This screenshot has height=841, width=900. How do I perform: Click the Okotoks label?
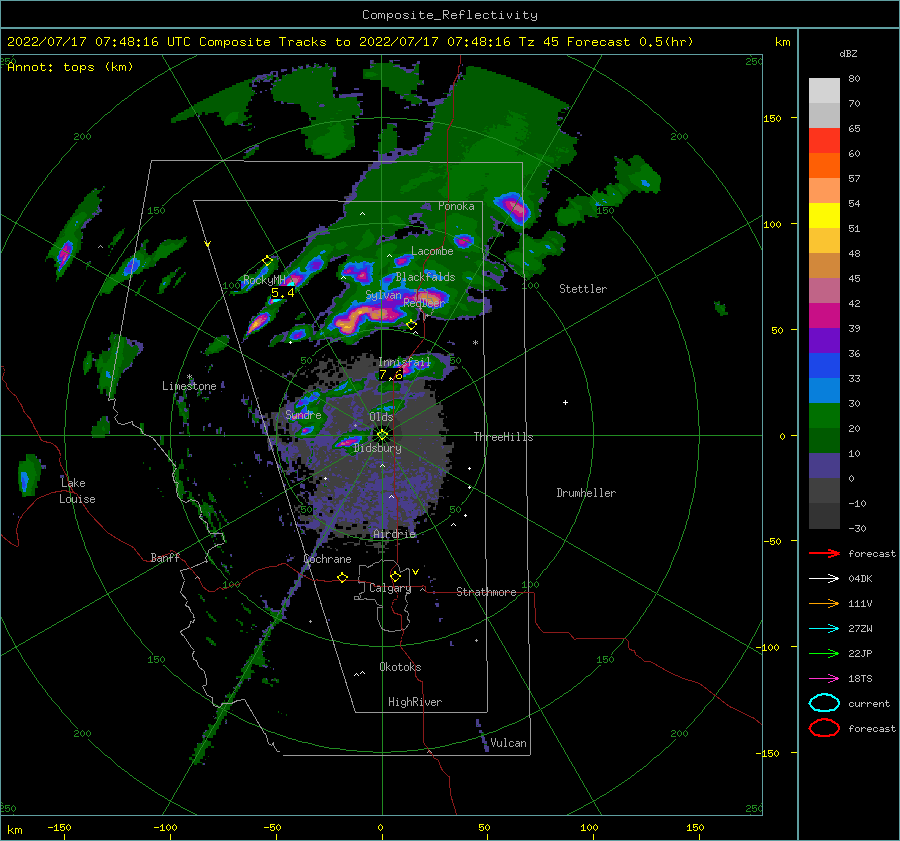click(400, 667)
